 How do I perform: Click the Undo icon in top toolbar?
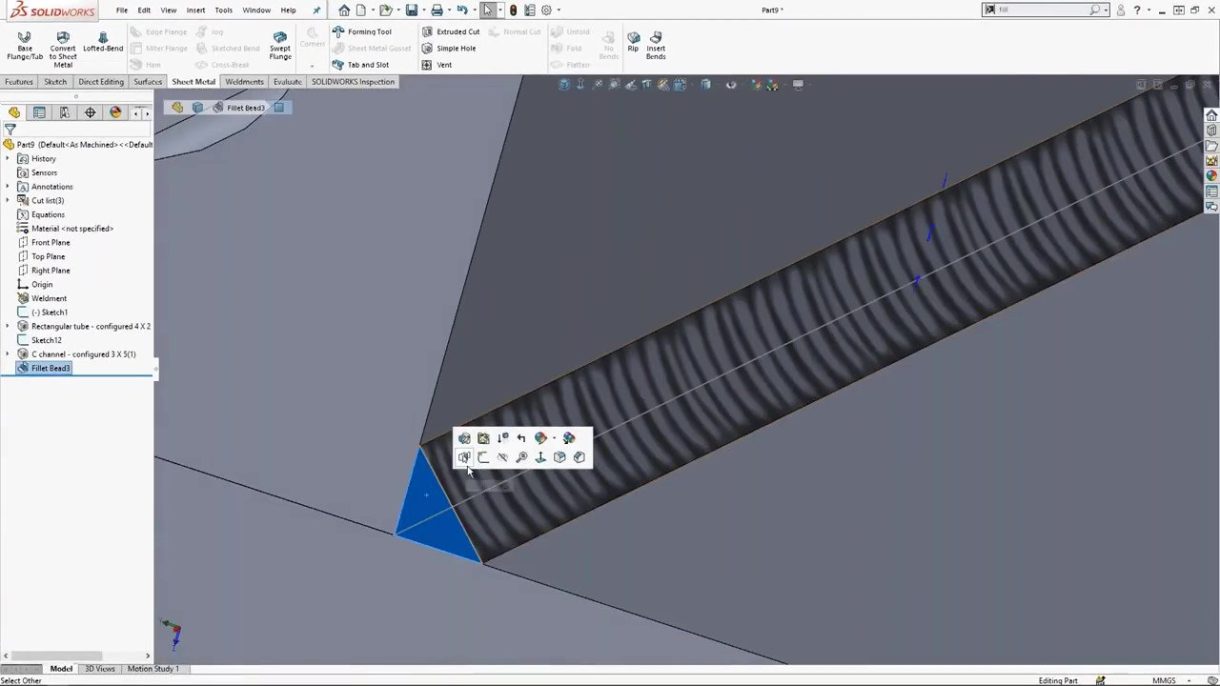462,10
